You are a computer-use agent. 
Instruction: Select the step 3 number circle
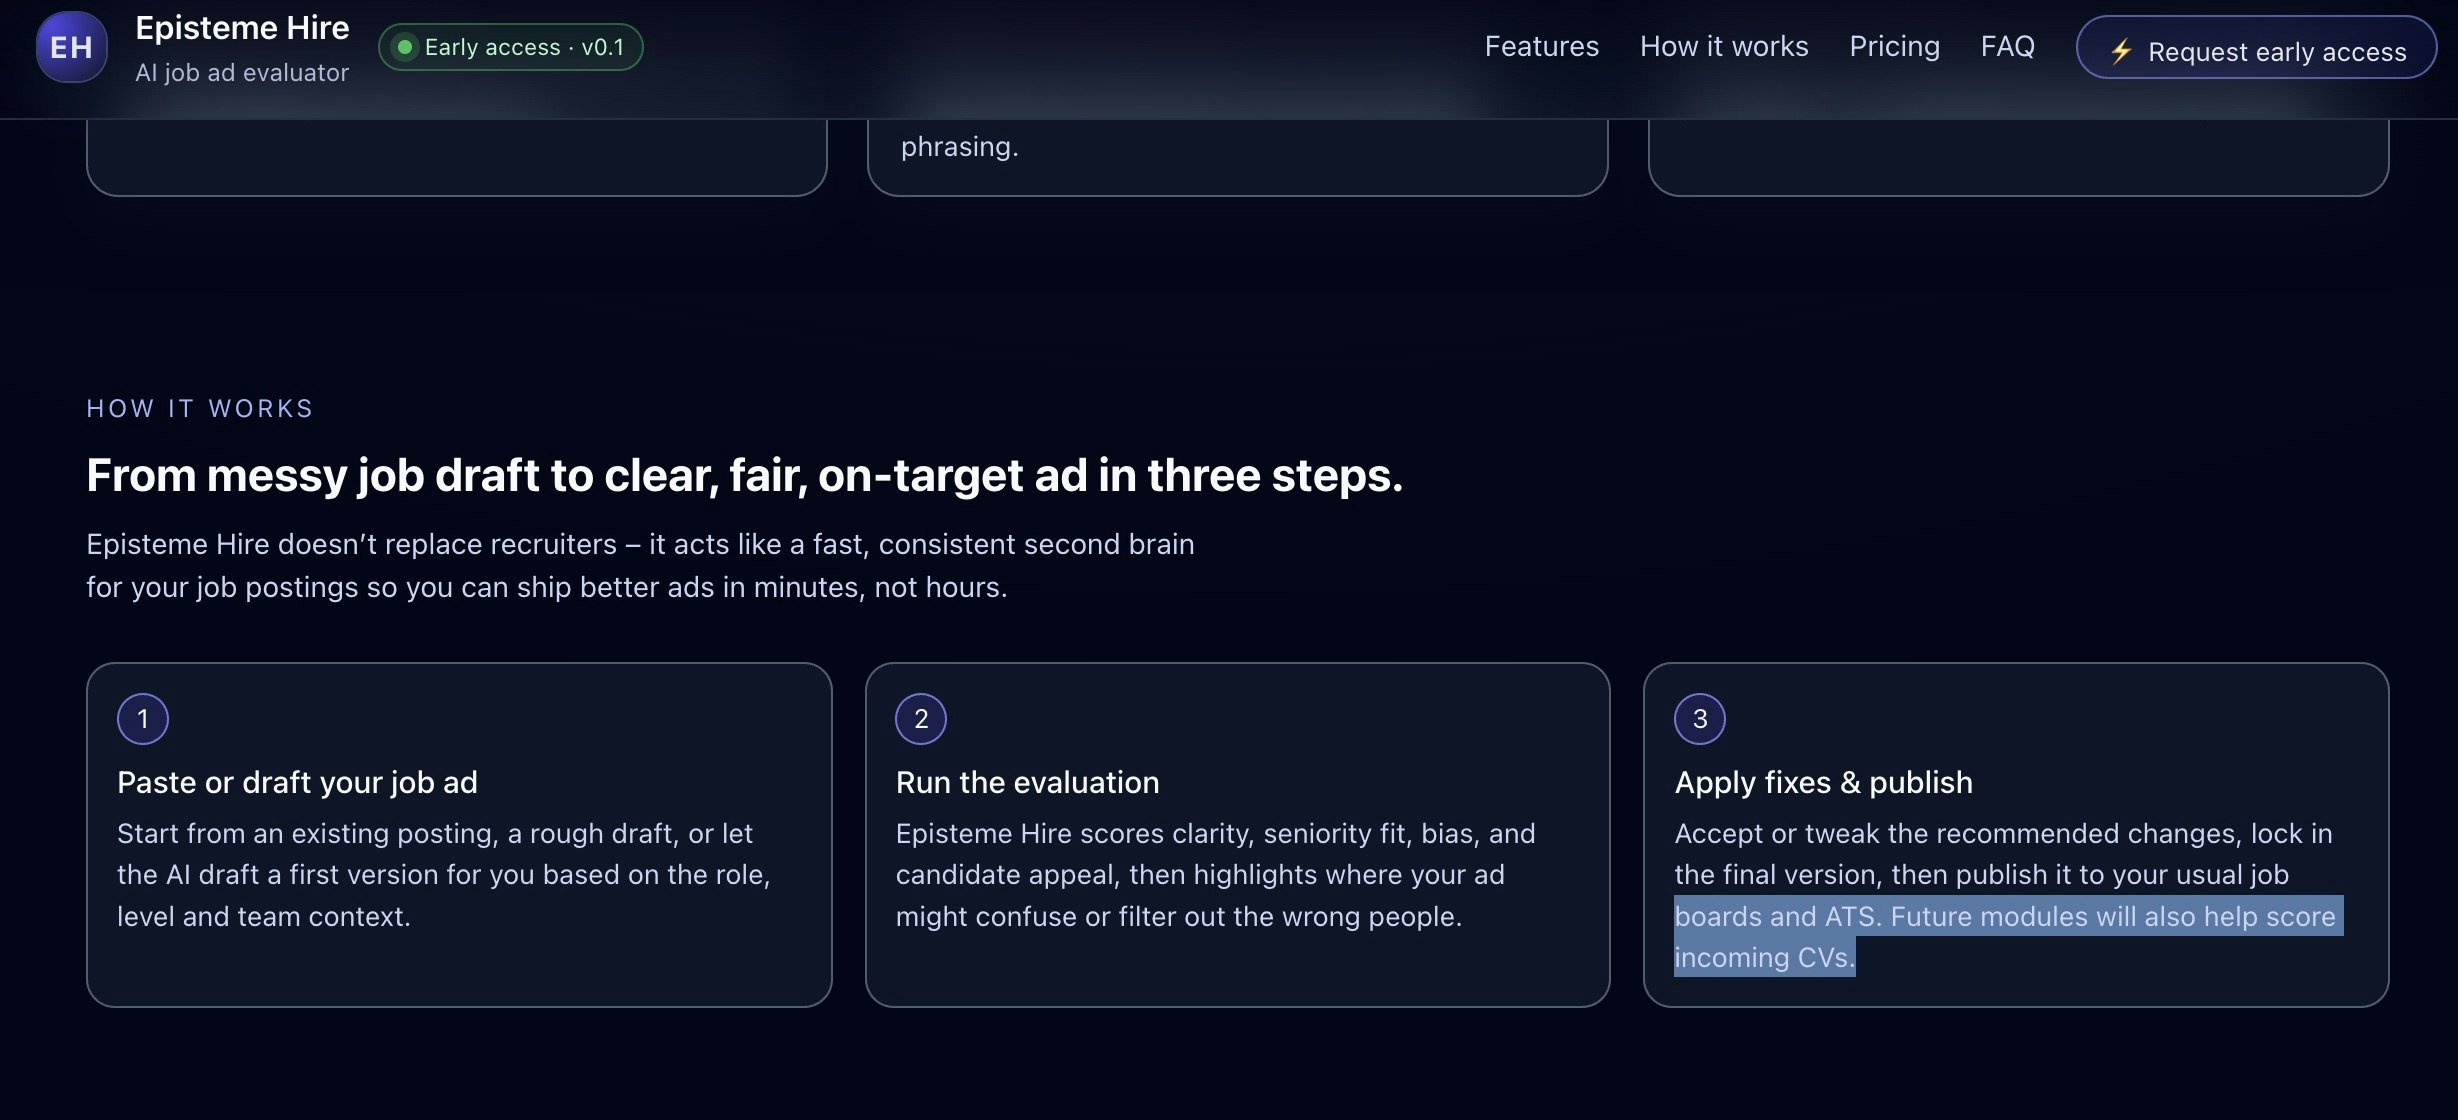1698,718
